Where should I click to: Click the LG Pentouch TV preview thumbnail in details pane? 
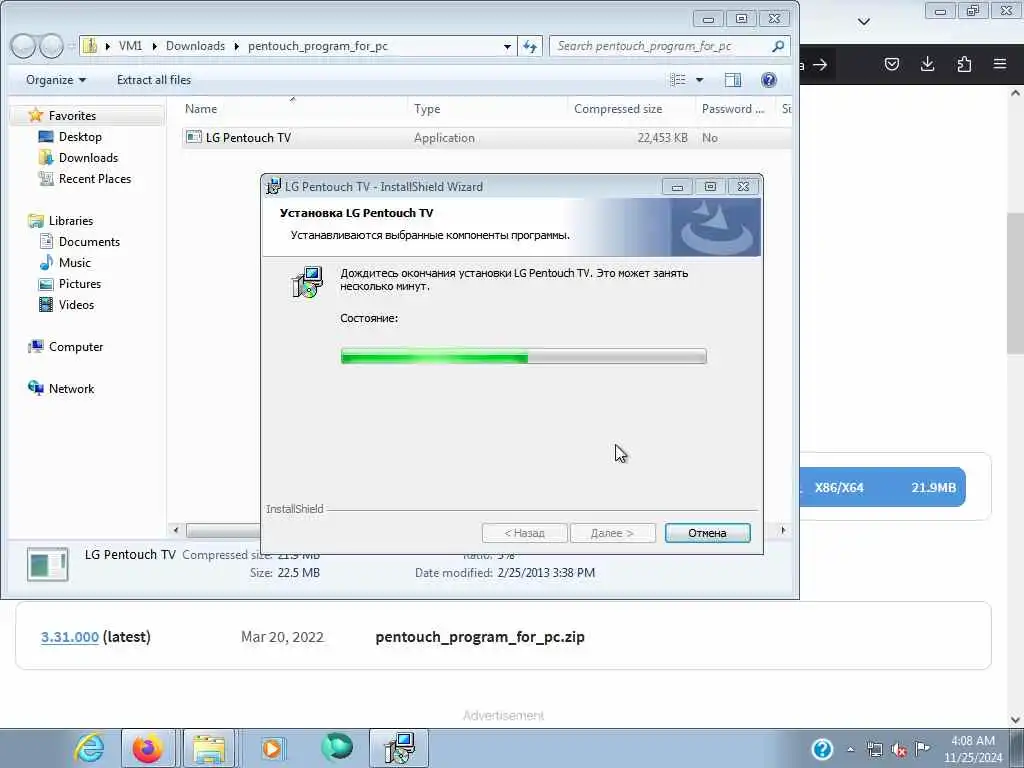click(x=47, y=564)
